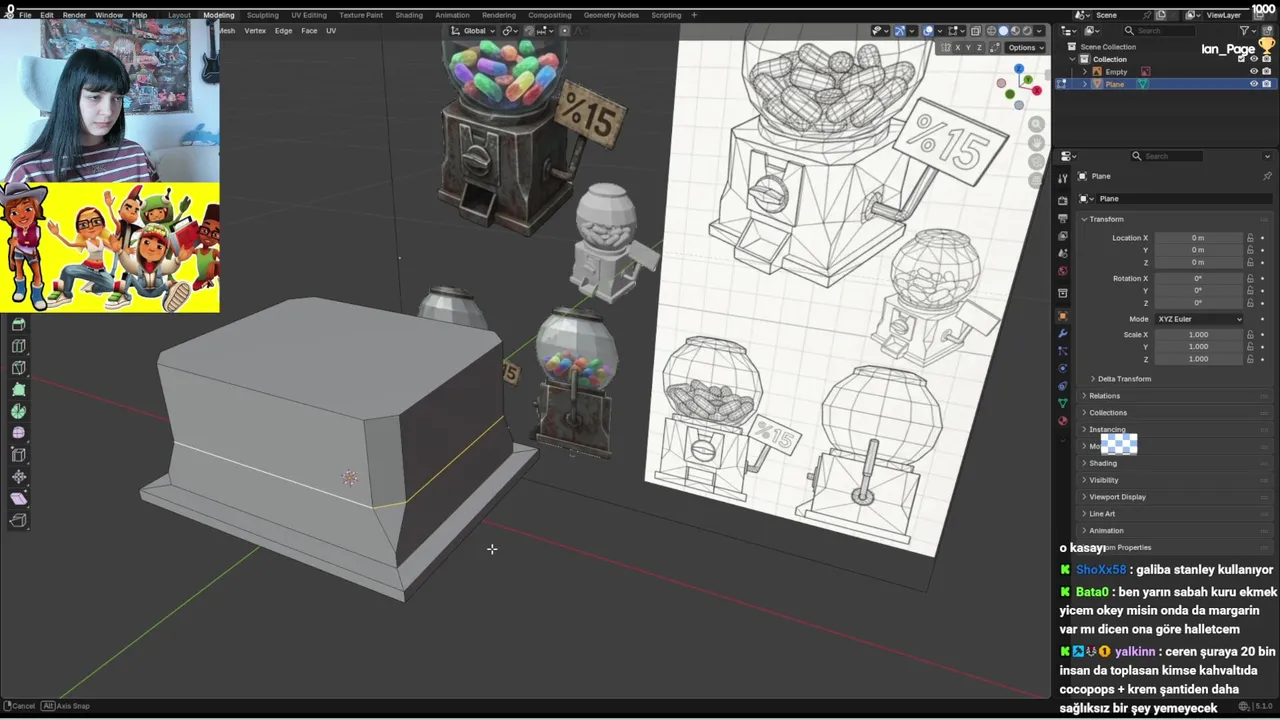Open the Tool properties tab icon
Image resolution: width=1280 pixels, height=720 pixels.
coord(1062,178)
